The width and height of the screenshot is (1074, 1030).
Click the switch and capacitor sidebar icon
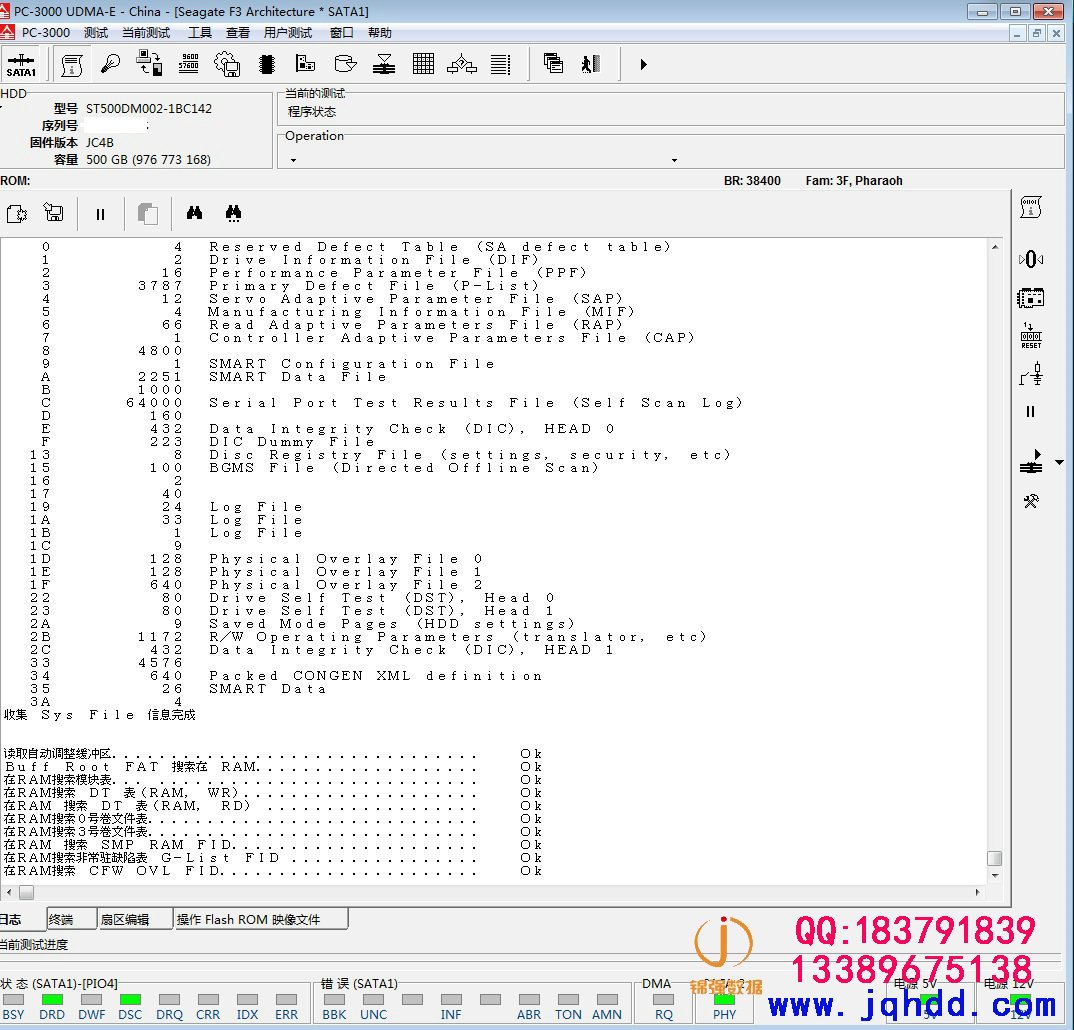coord(1031,375)
